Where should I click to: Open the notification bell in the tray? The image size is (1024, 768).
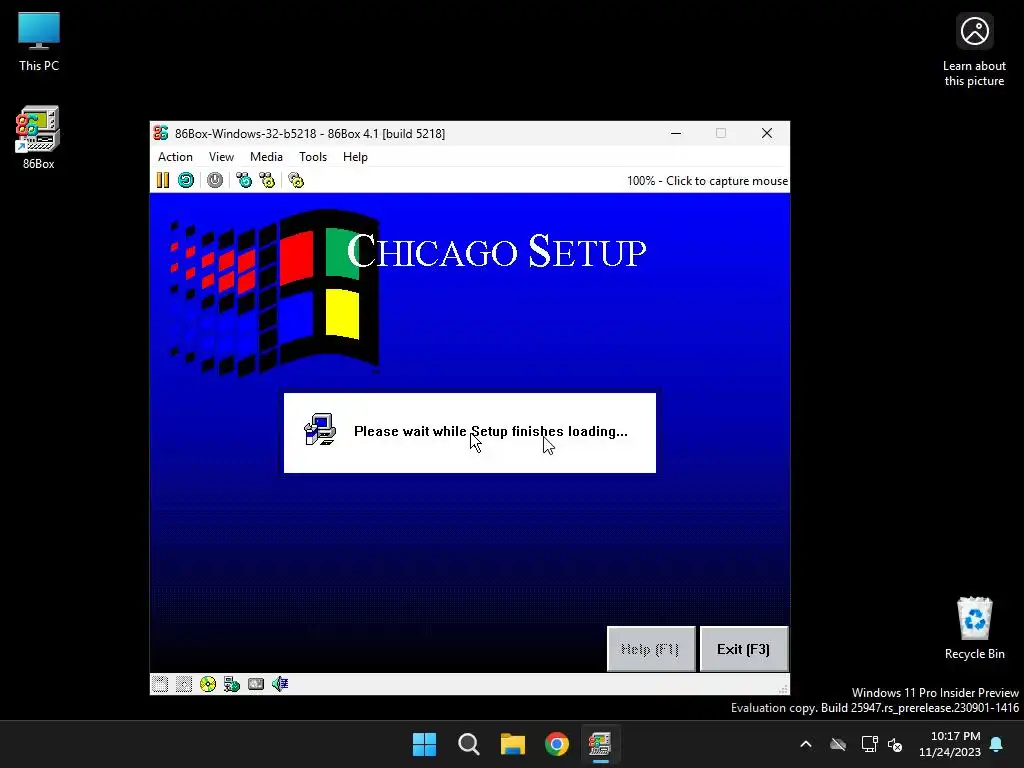pyautogui.click(x=997, y=744)
